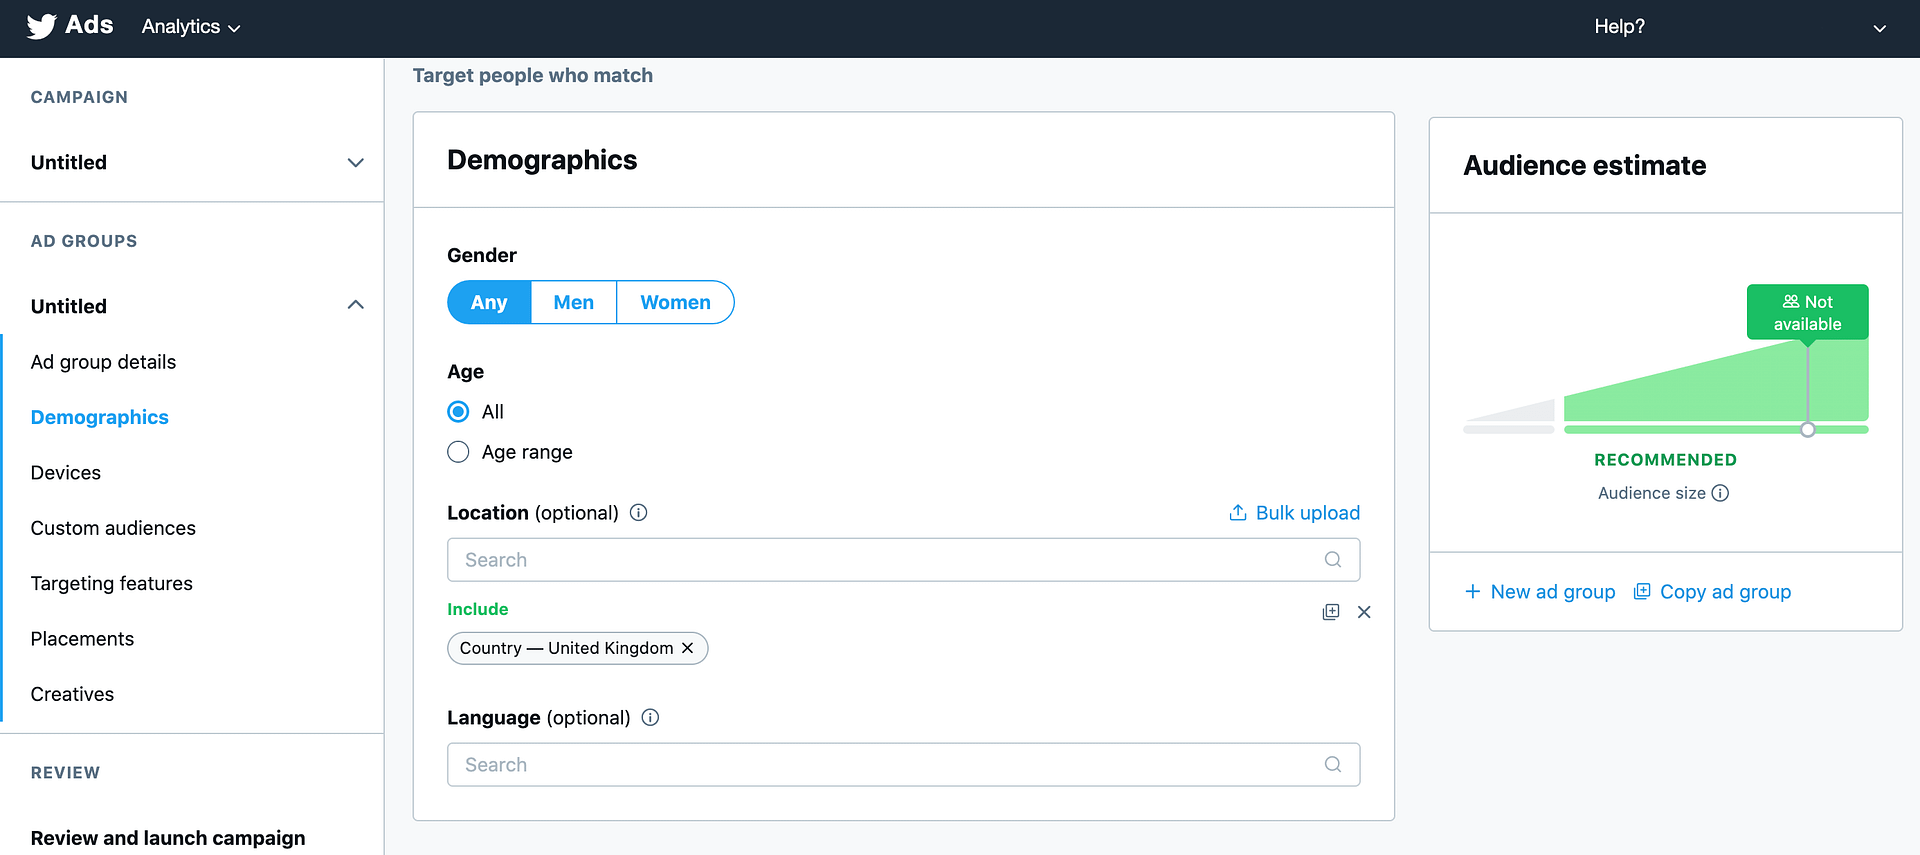The width and height of the screenshot is (1920, 855).
Task: Click the Copy ad group duplicate icon
Action: (x=1642, y=592)
